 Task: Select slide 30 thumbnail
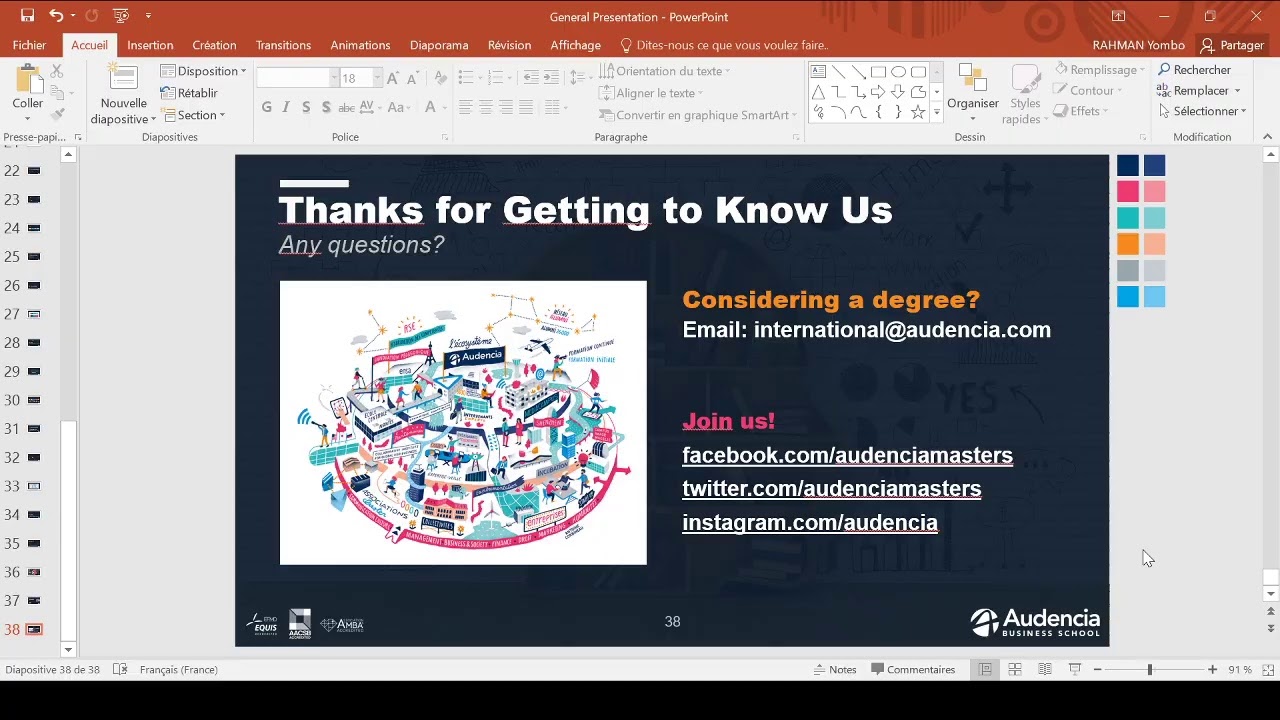coord(34,400)
